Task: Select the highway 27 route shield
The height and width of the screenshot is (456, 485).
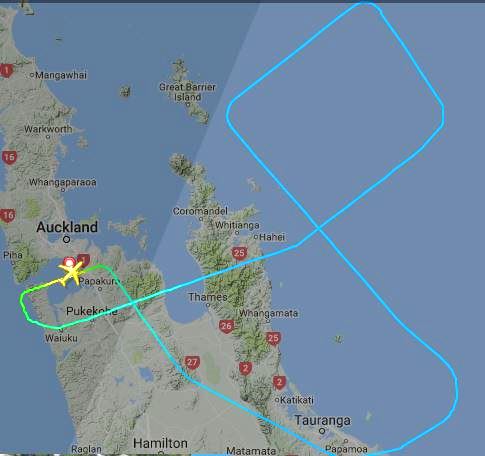Action: point(192,363)
